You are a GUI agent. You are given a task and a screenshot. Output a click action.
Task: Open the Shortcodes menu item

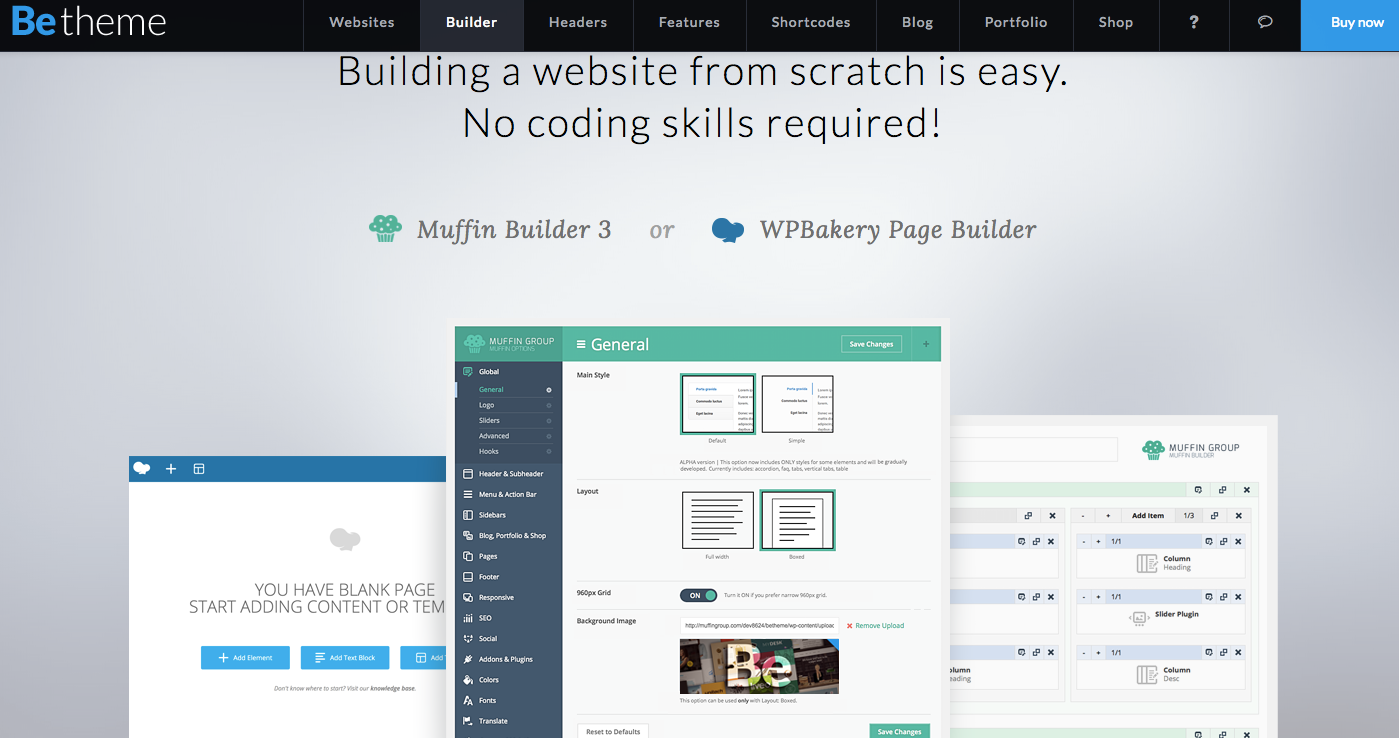point(810,22)
